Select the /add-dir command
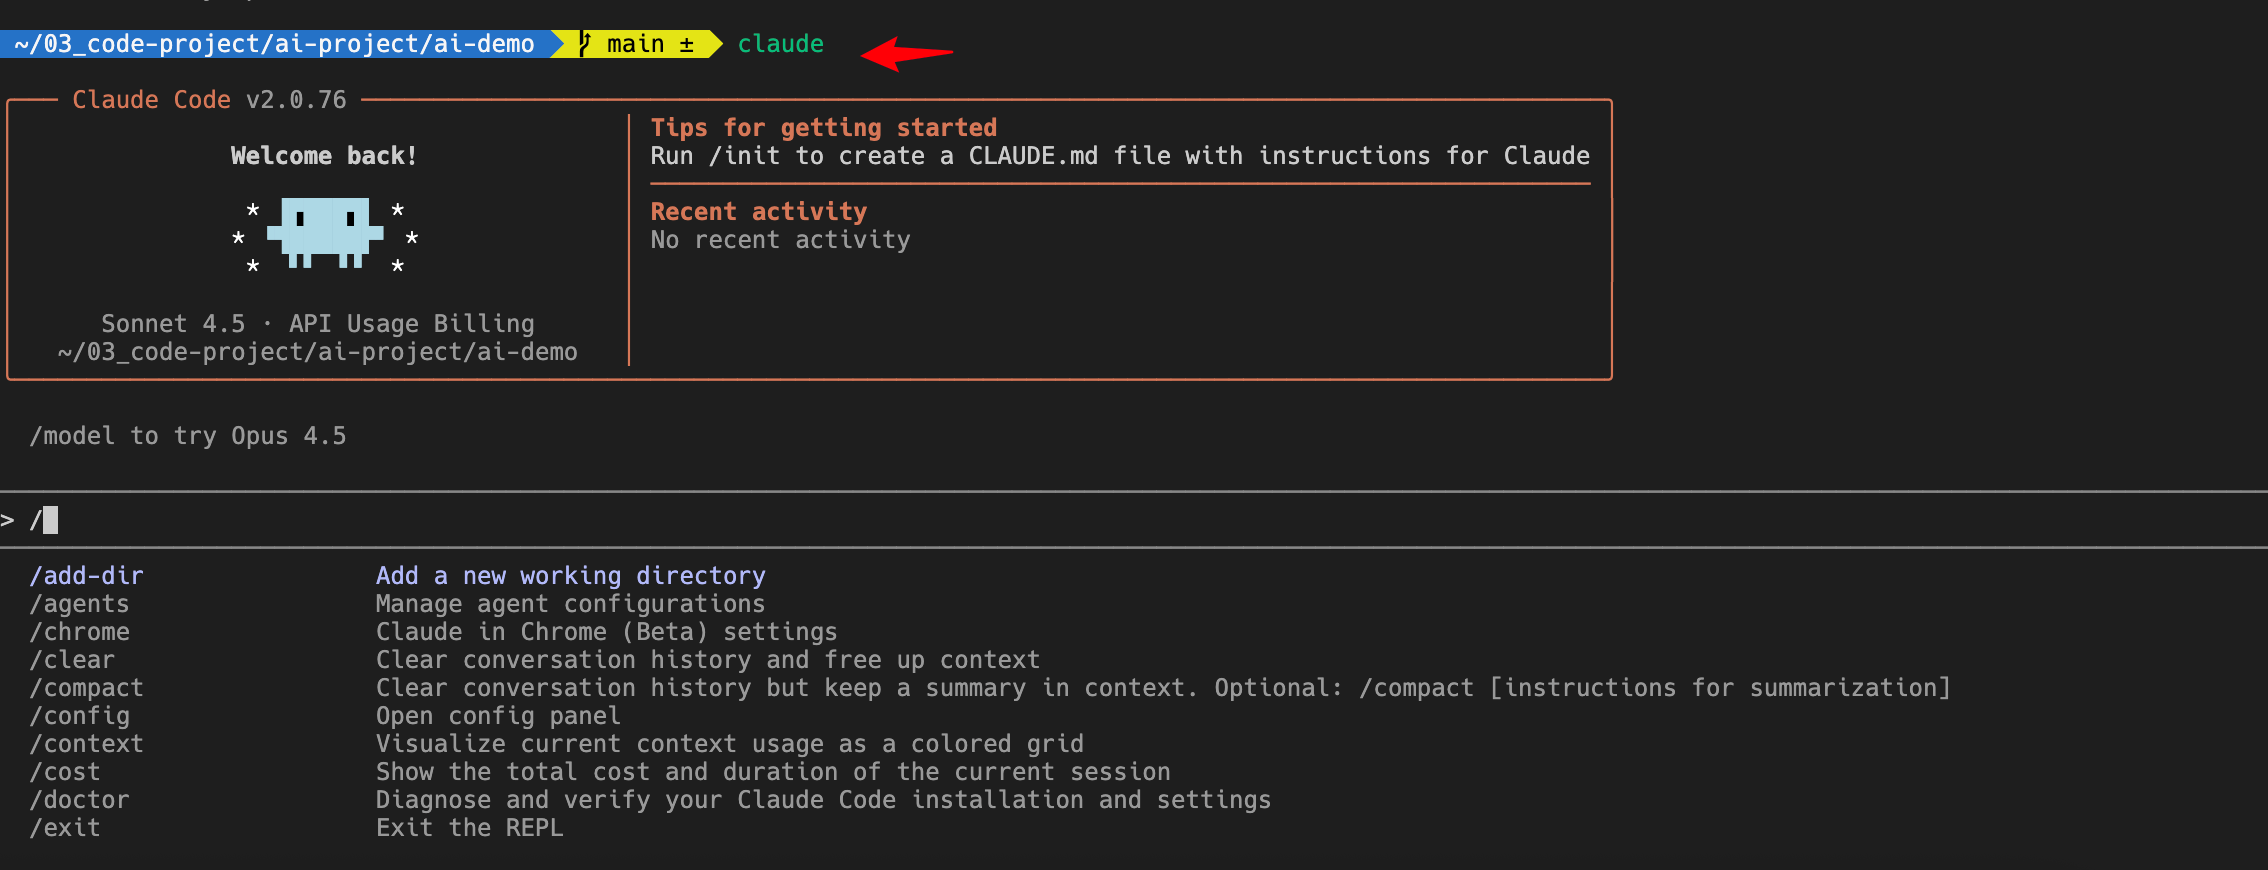The width and height of the screenshot is (2268, 870). click(86, 576)
